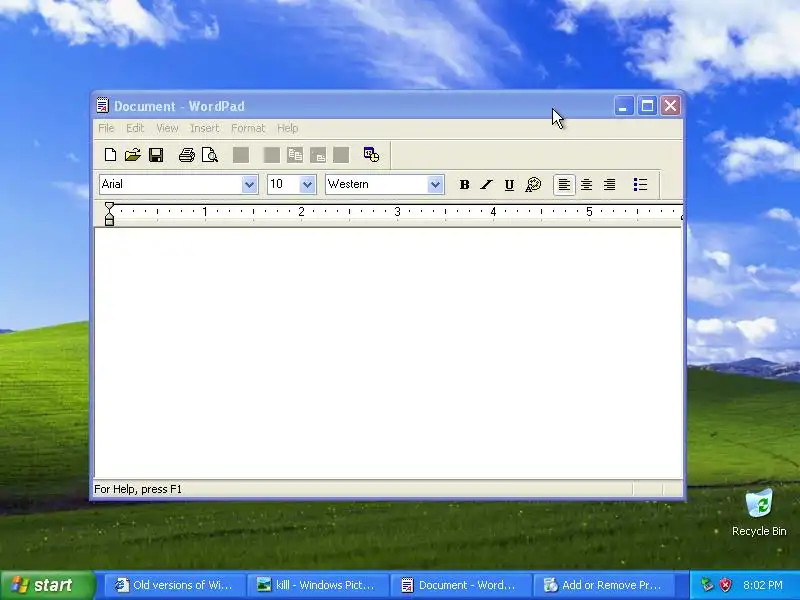The height and width of the screenshot is (600, 800).
Task: Enable Center alignment
Action: (587, 185)
